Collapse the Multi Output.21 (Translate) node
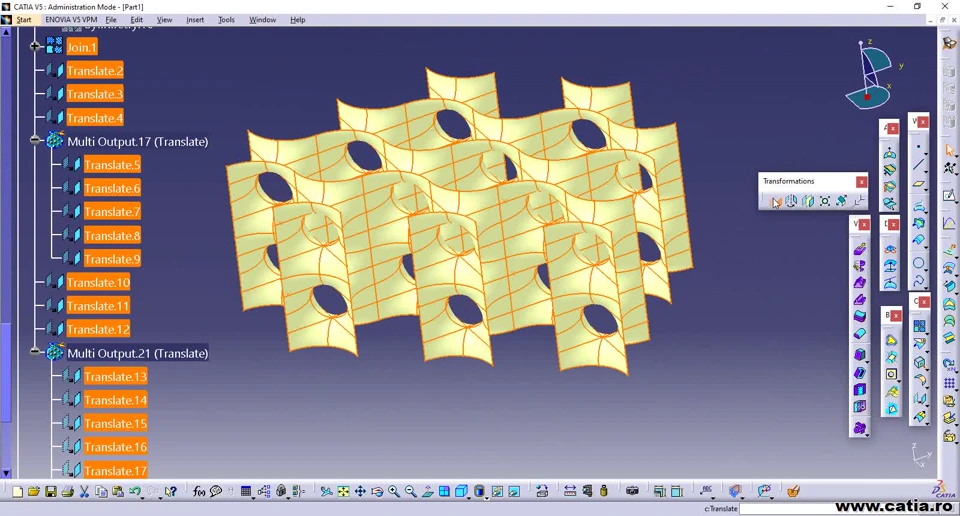This screenshot has height=516, width=960. click(x=35, y=353)
